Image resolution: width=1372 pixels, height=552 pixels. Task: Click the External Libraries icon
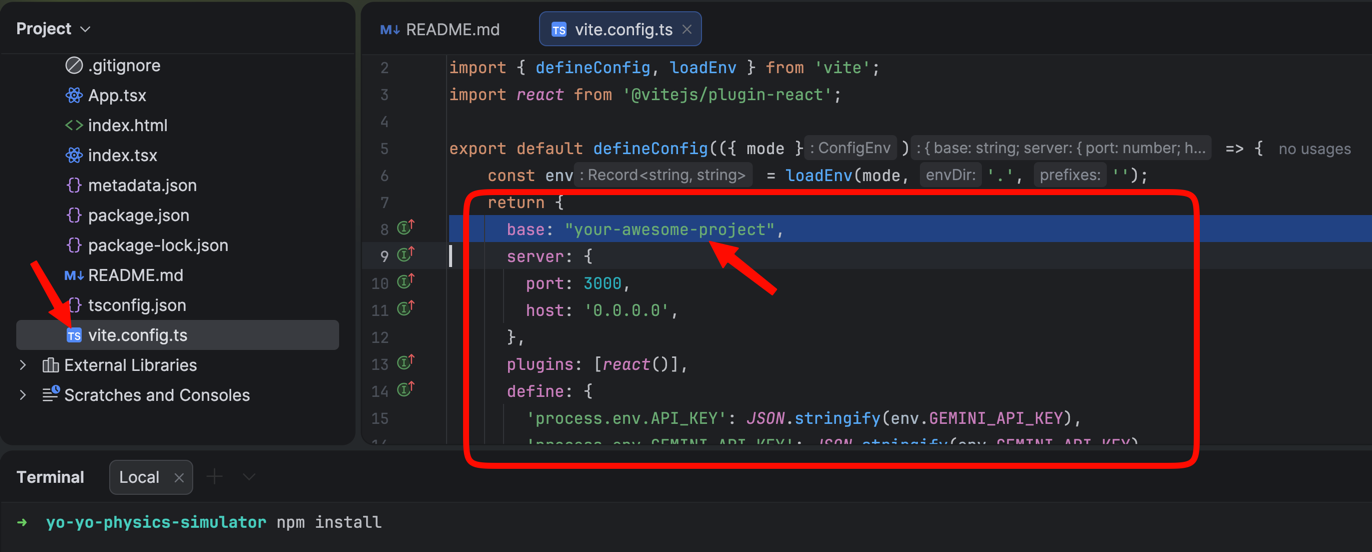point(50,366)
